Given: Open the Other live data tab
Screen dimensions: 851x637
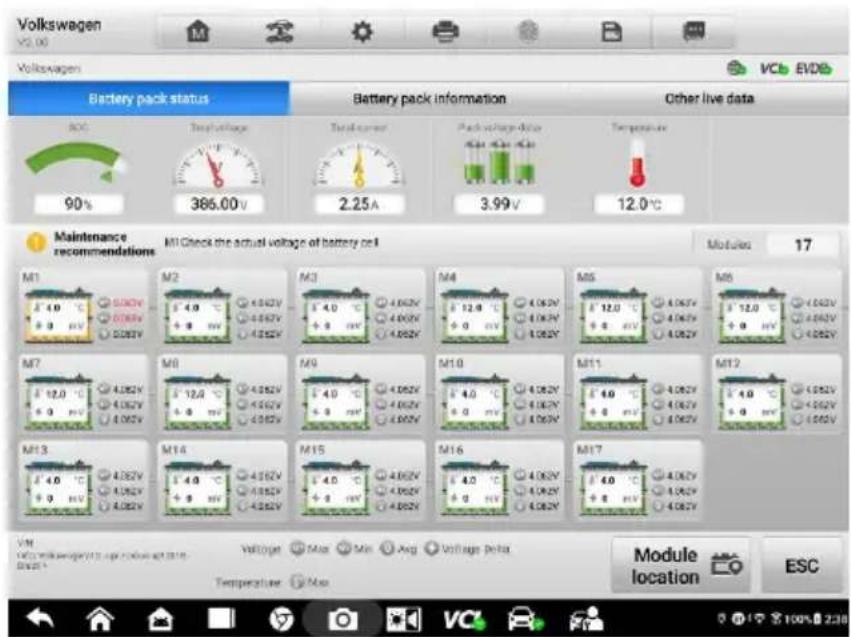Looking at the screenshot, I should click(709, 99).
